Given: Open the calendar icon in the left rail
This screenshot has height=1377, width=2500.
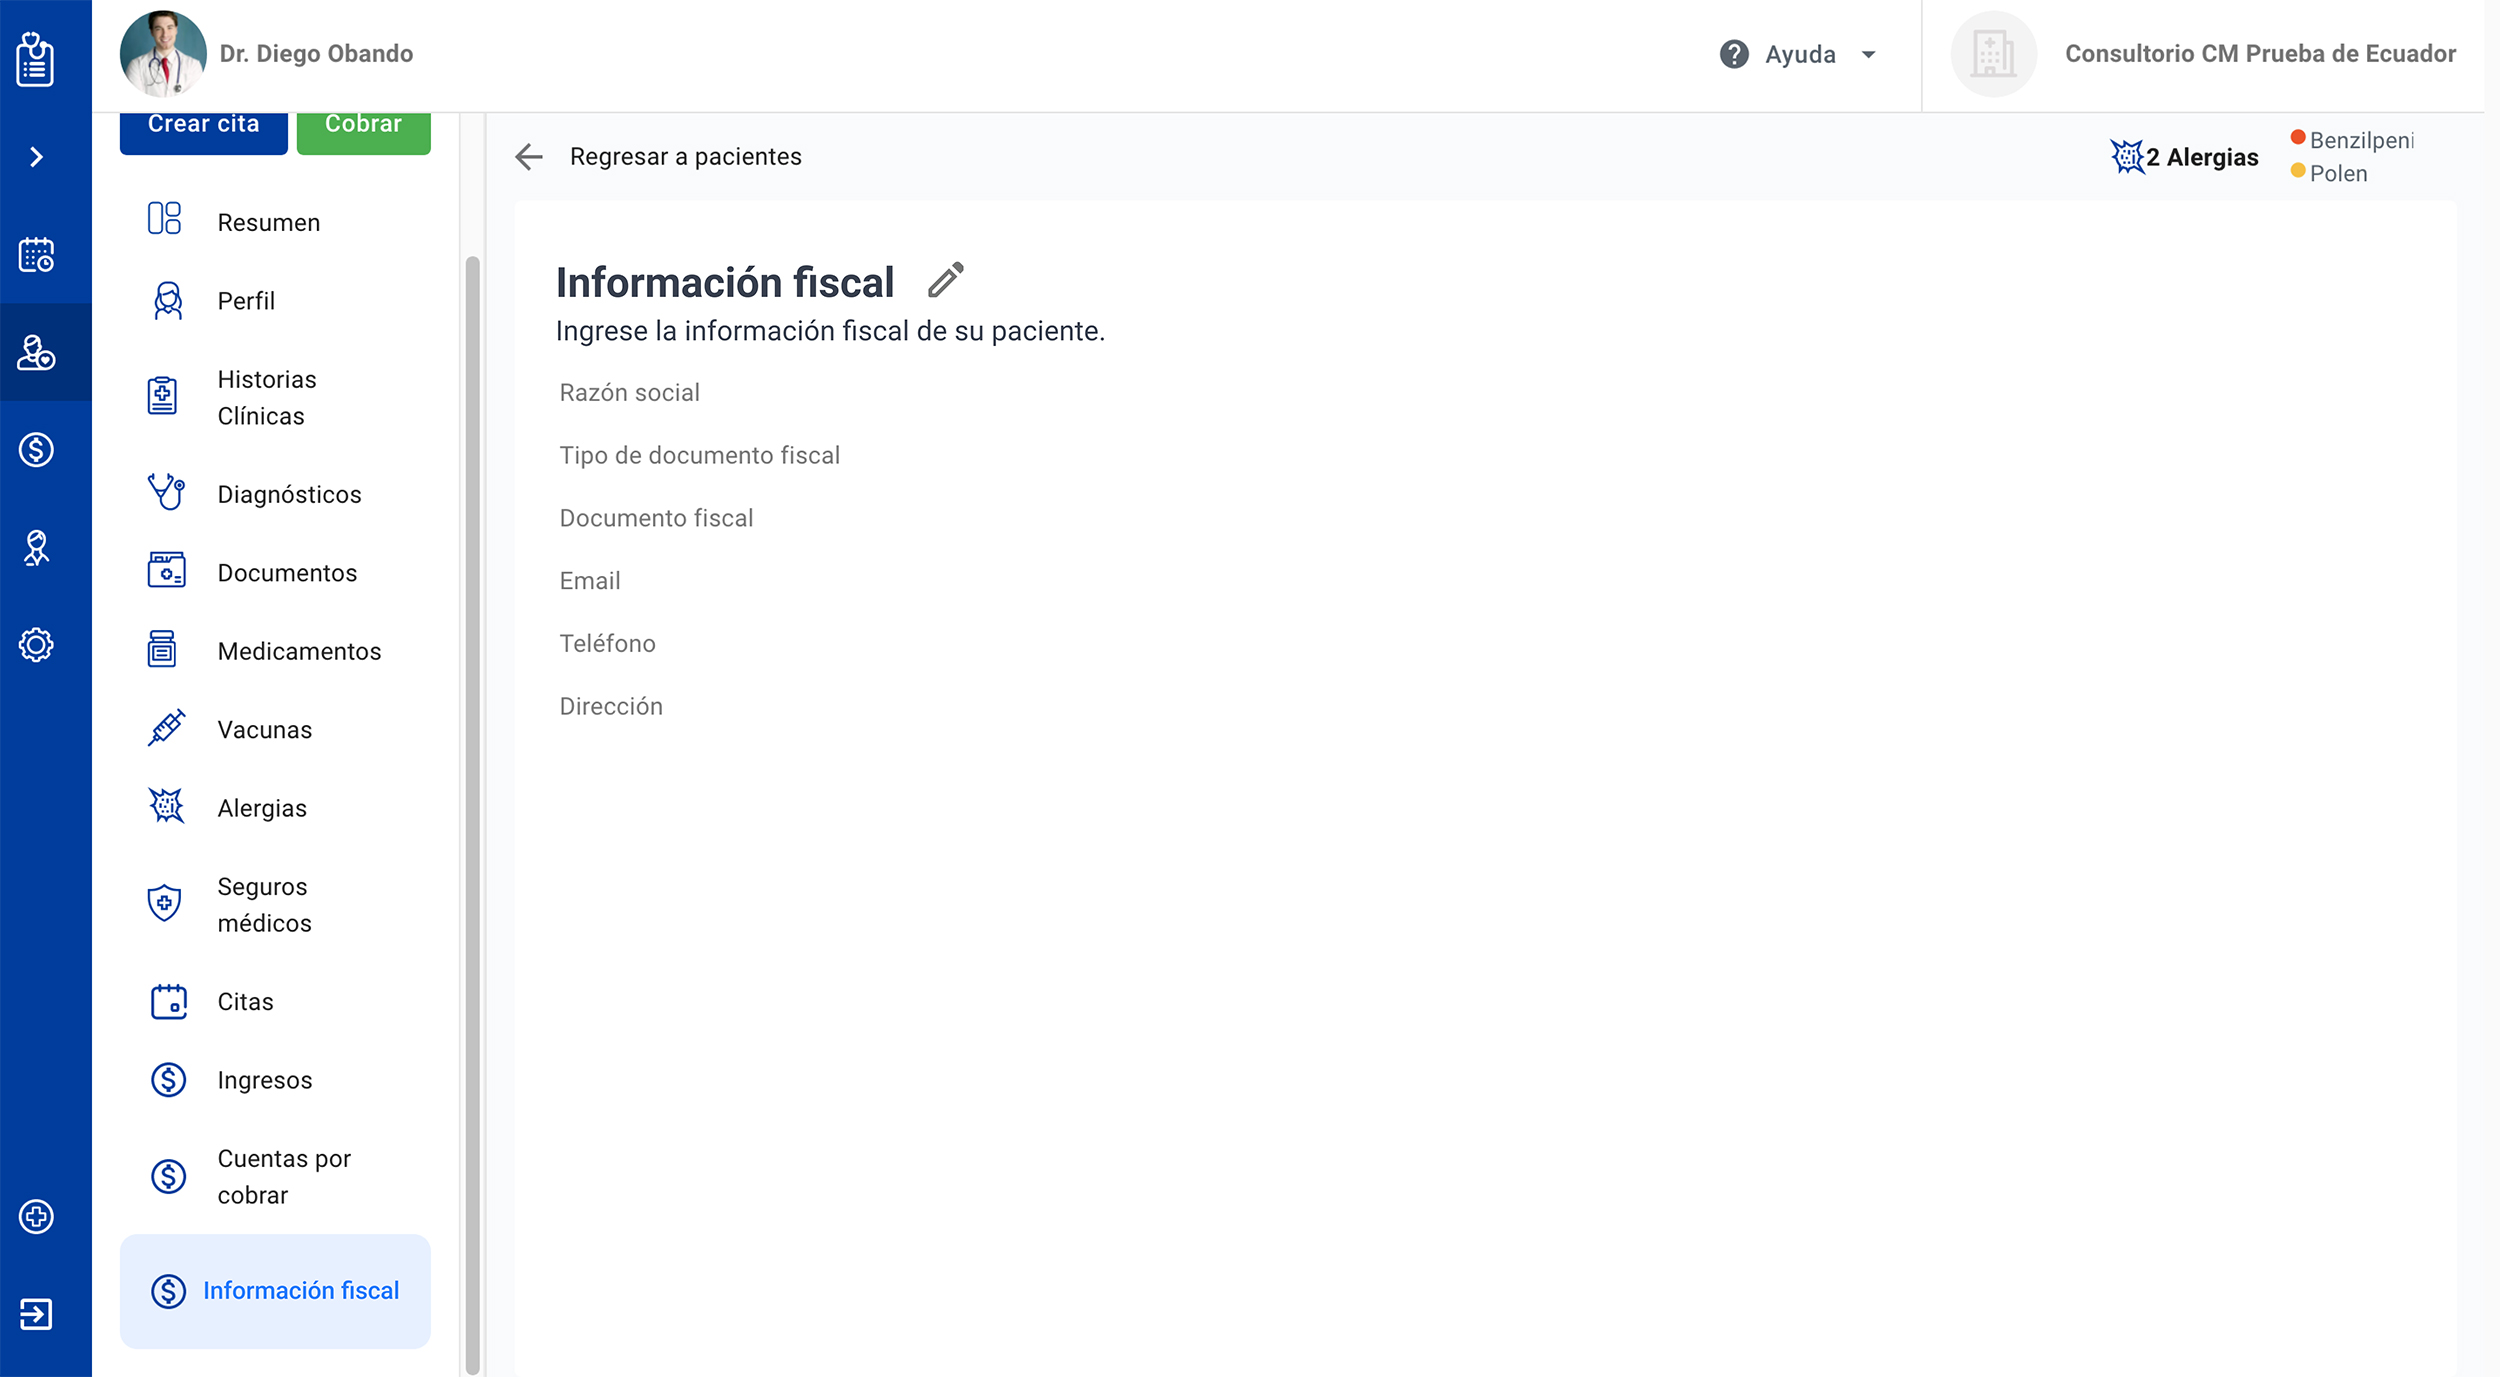Looking at the screenshot, I should click(36, 255).
